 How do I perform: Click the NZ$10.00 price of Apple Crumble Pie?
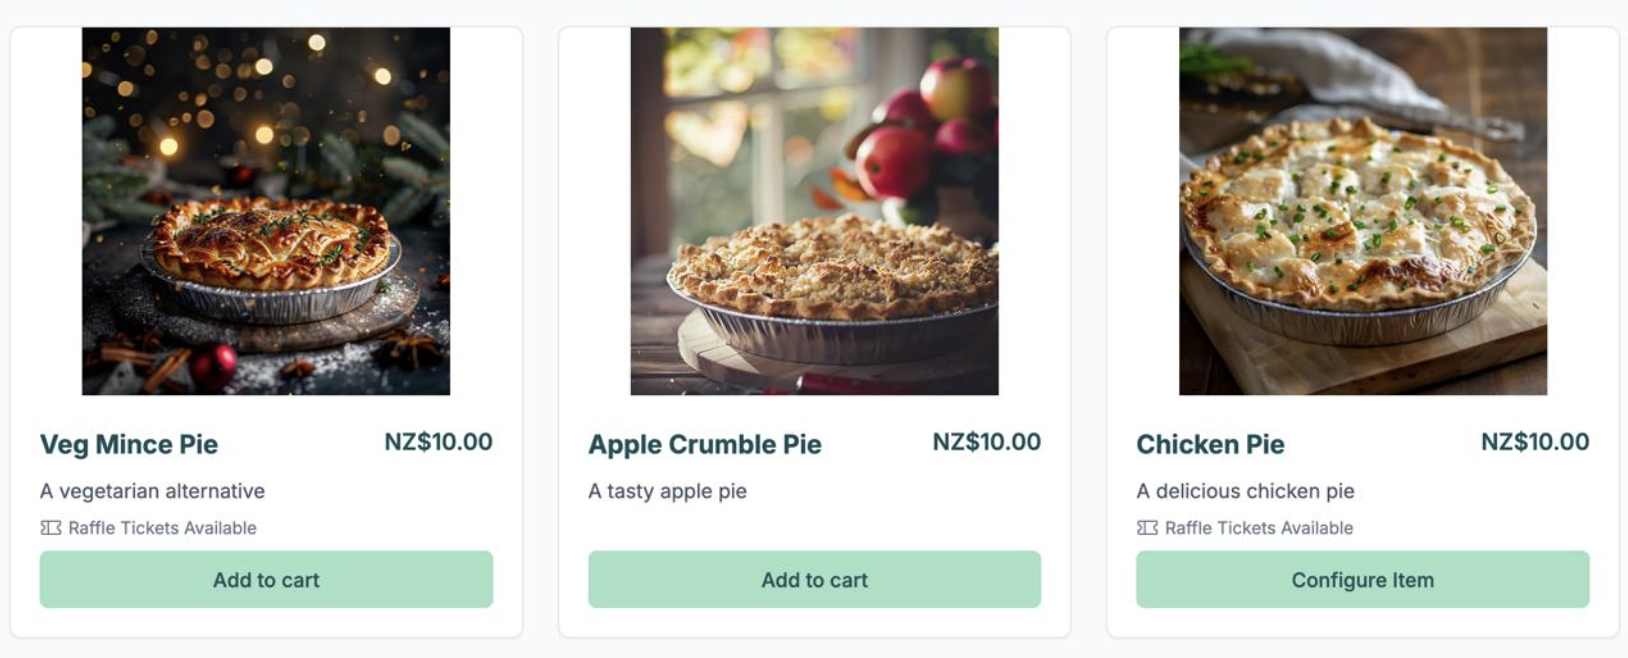987,442
